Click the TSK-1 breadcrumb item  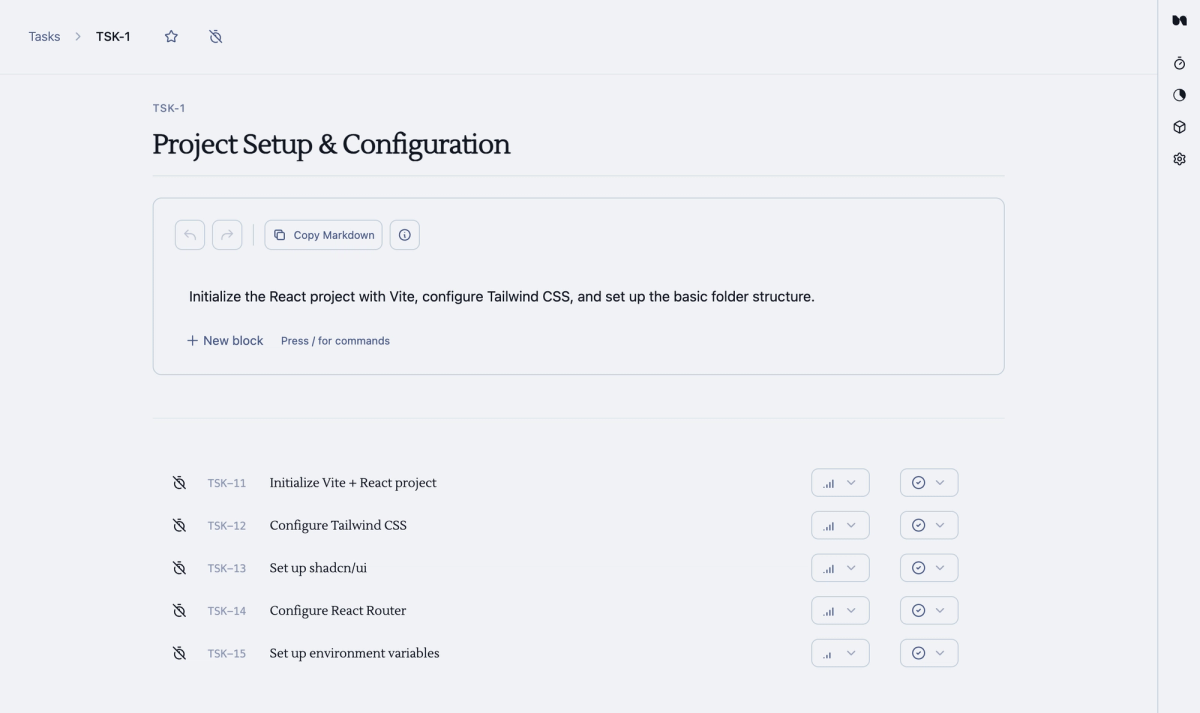point(113,37)
